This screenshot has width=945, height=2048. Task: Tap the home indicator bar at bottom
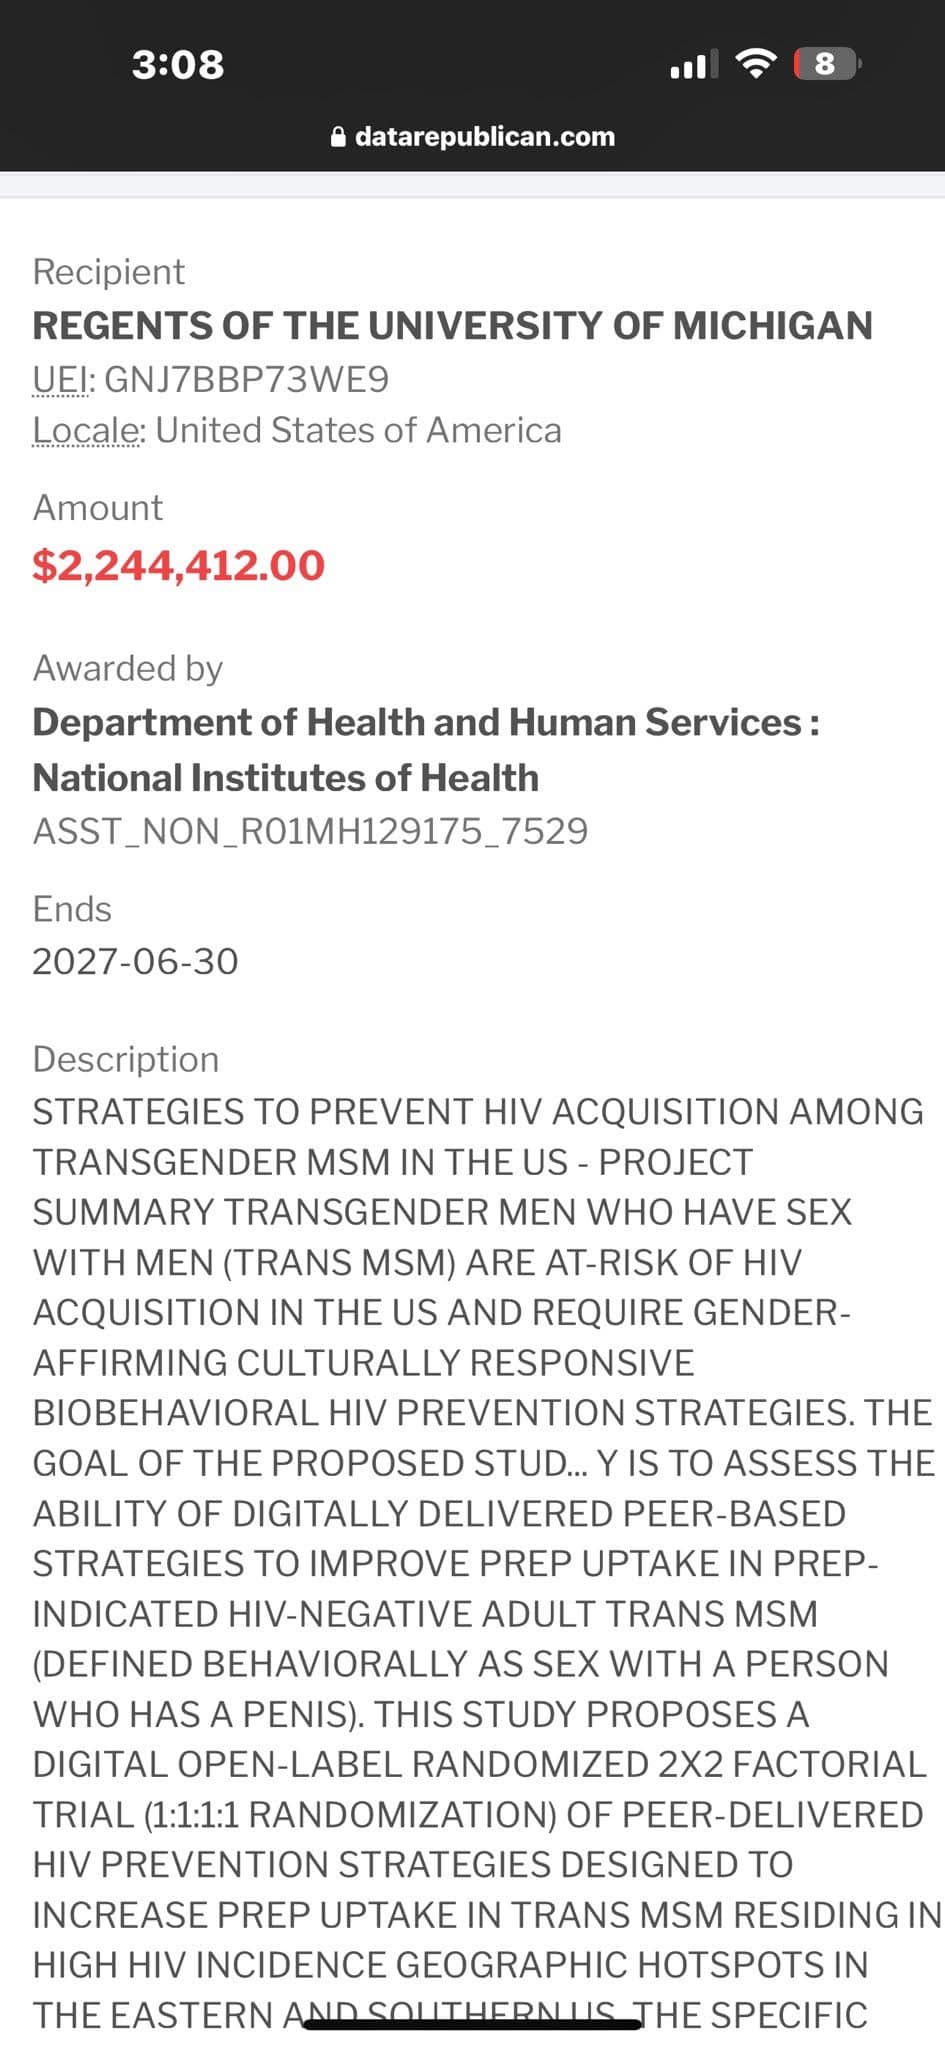[x=472, y=2024]
